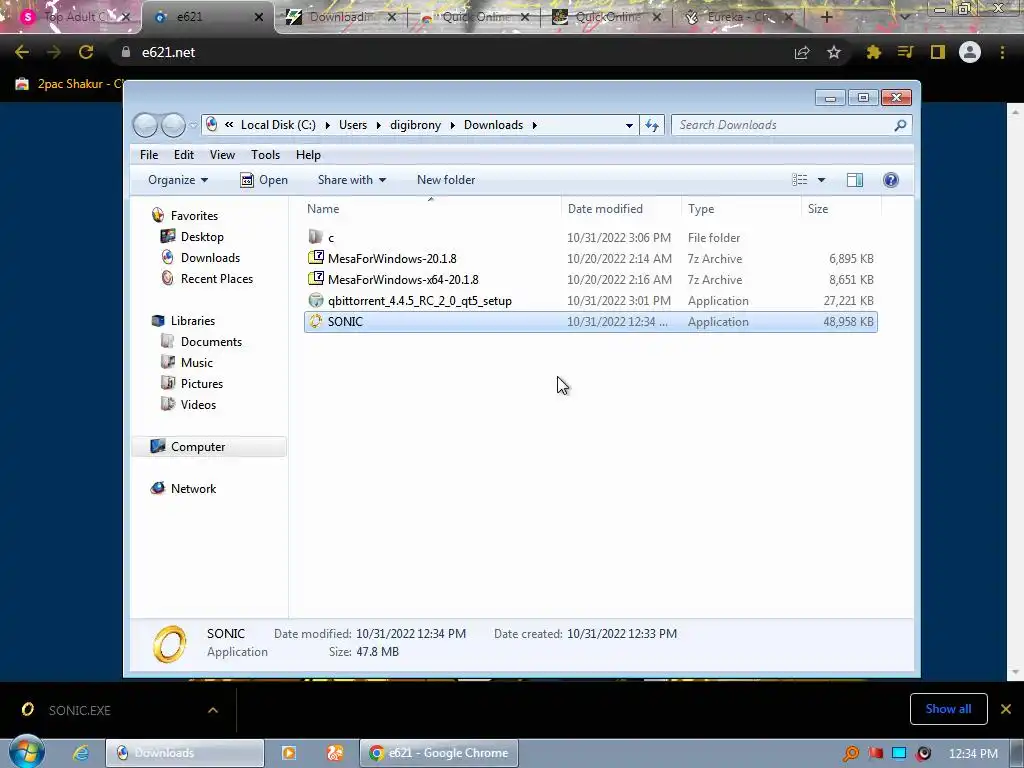Expand the Share with dropdown
Screen dimensions: 1024x768
coord(351,180)
